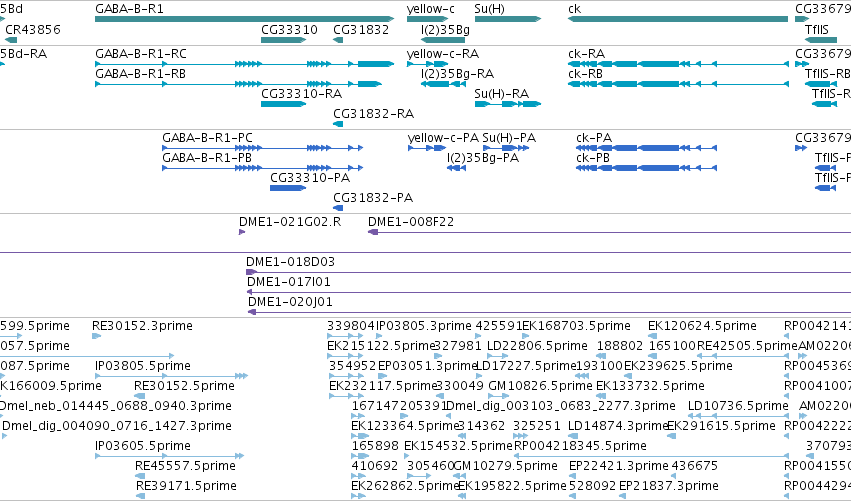The image size is (851, 501).
Task: Open protein GABA-B-R1-PB
Action: point(207,158)
